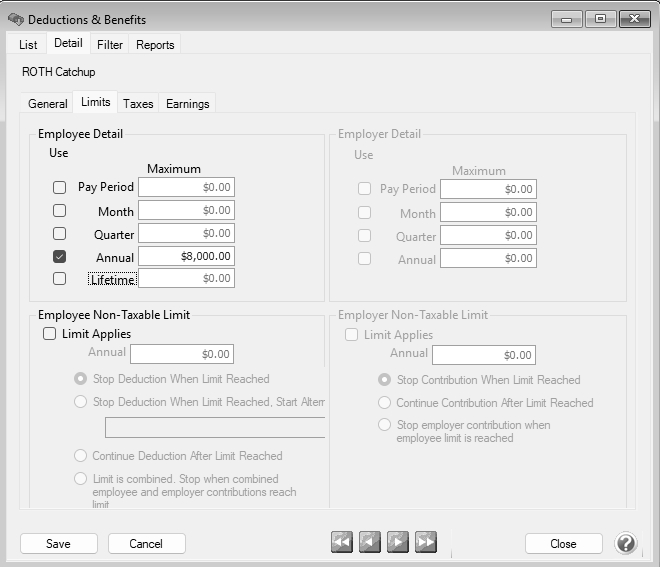Enable the employee Pay Period maximum checkbox
660x567 pixels.
coord(59,187)
